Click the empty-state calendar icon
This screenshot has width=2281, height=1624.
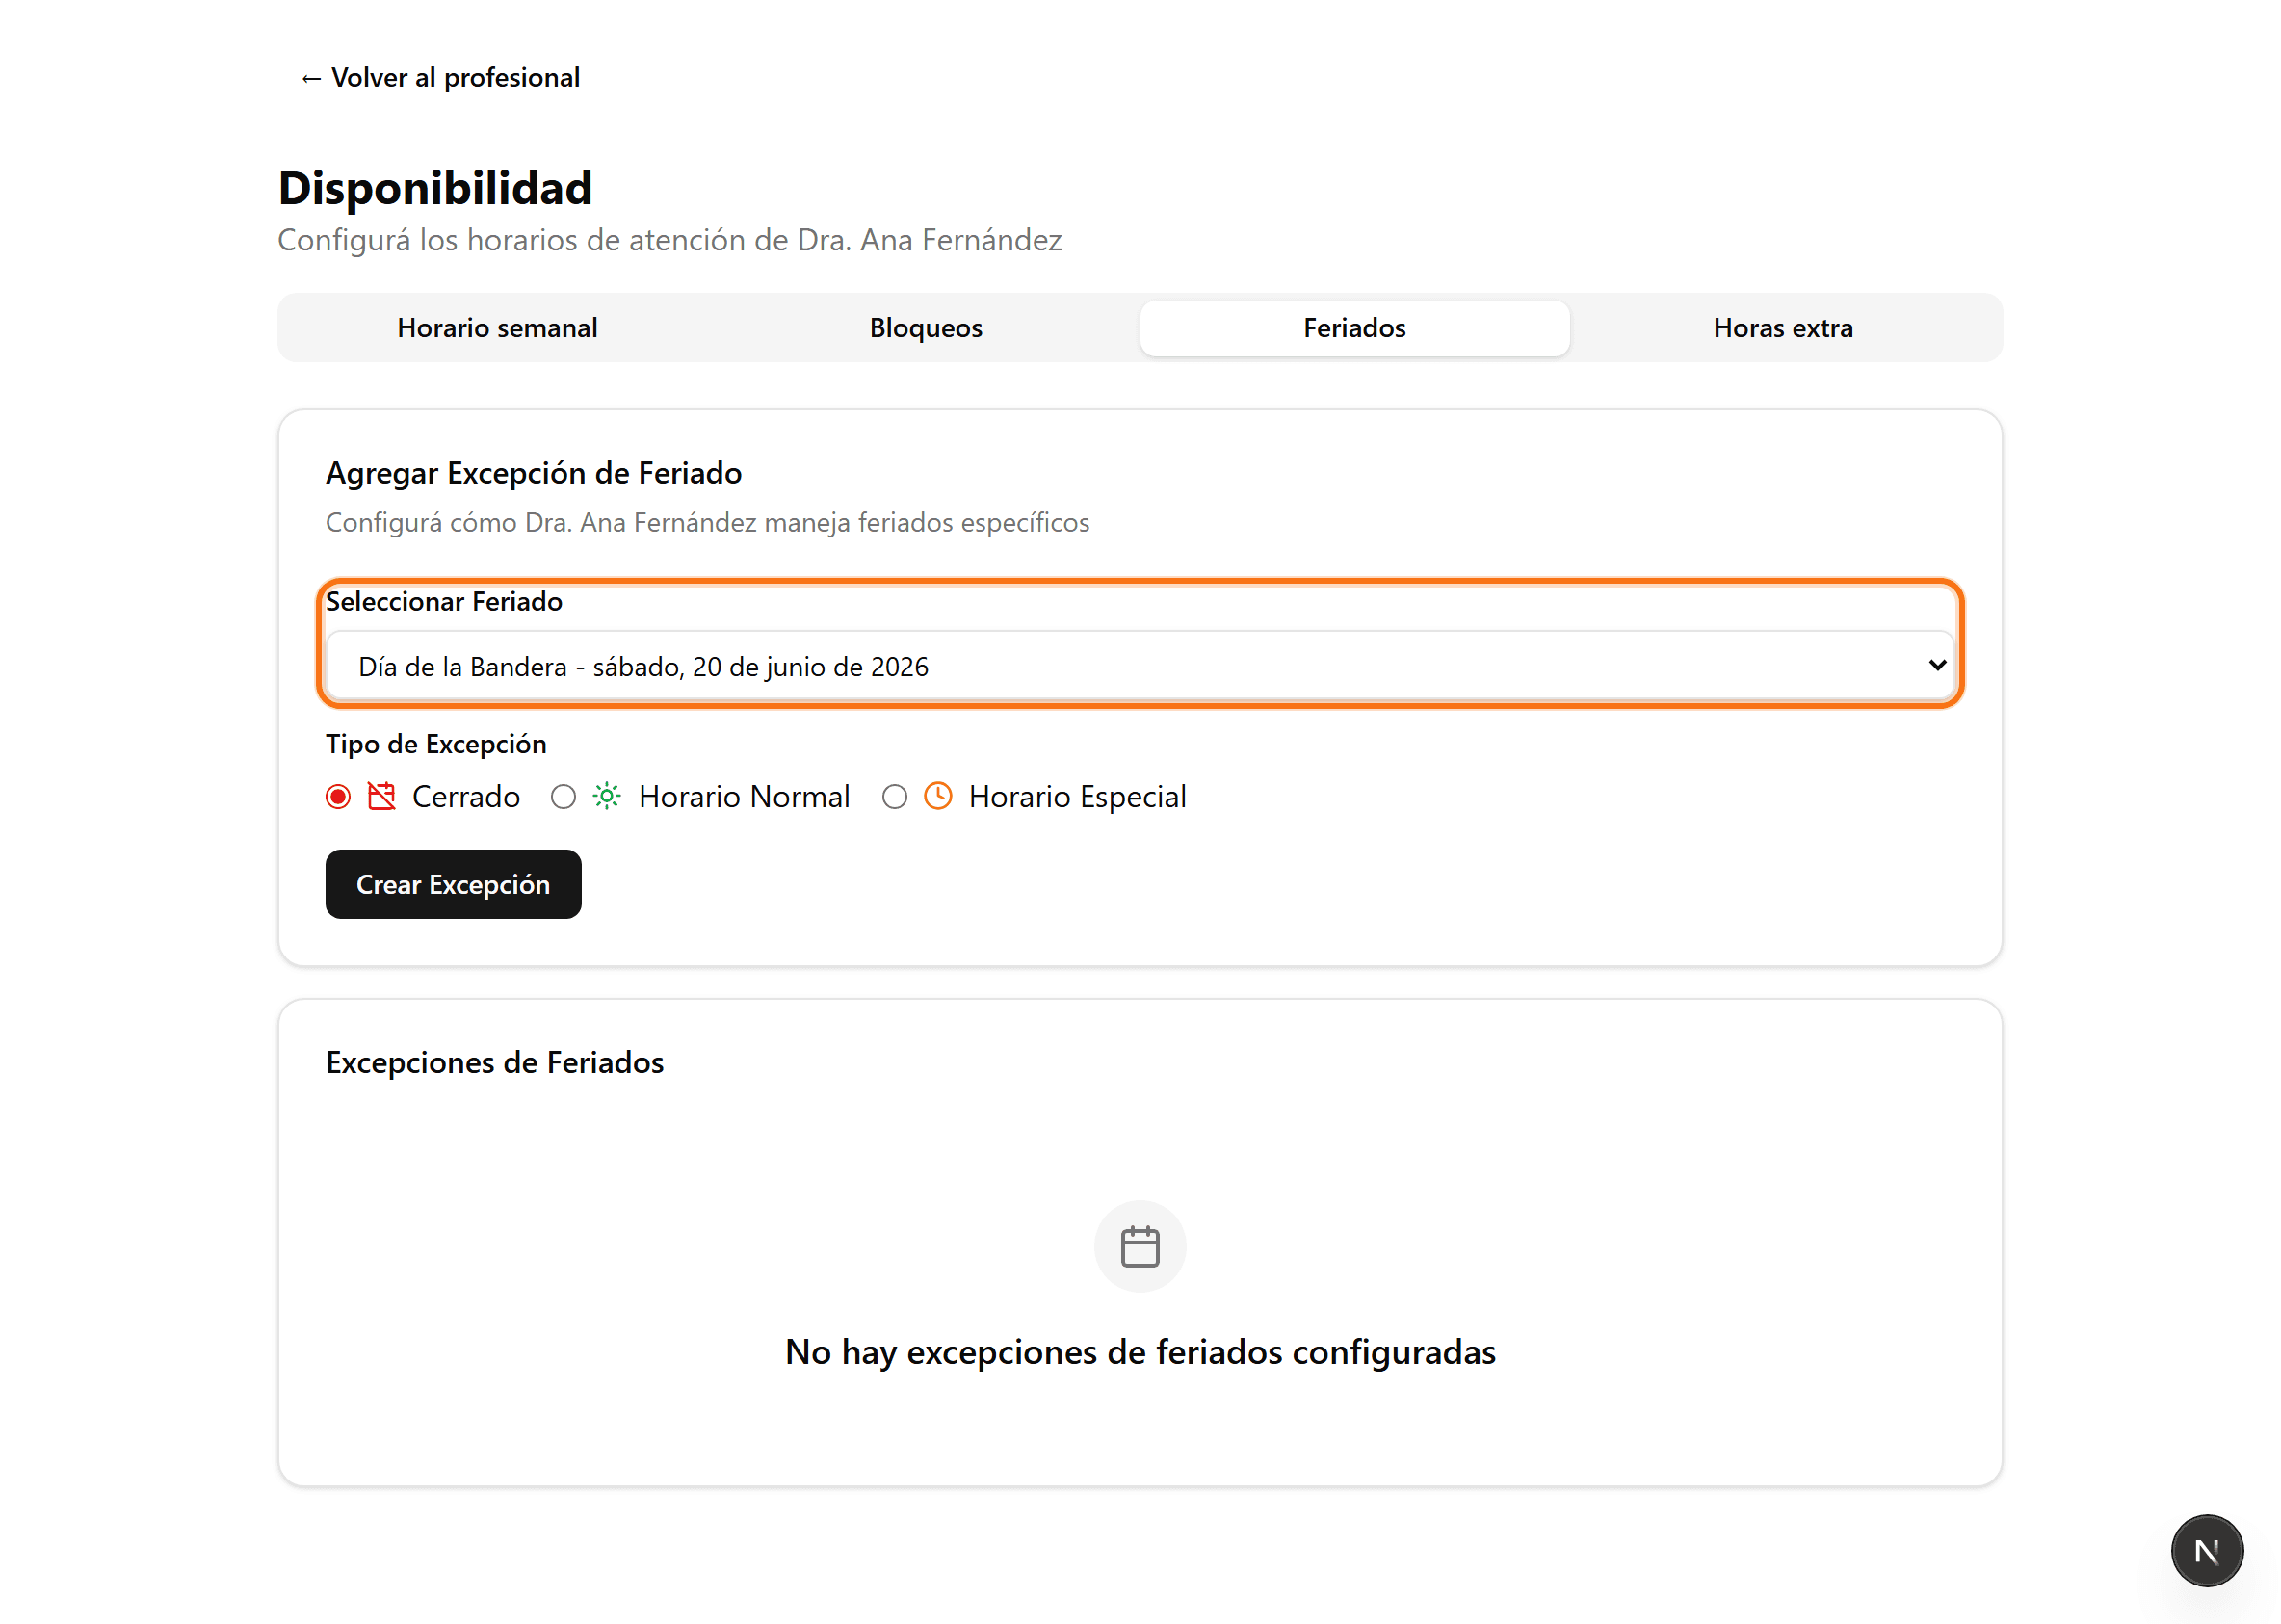click(x=1140, y=1247)
